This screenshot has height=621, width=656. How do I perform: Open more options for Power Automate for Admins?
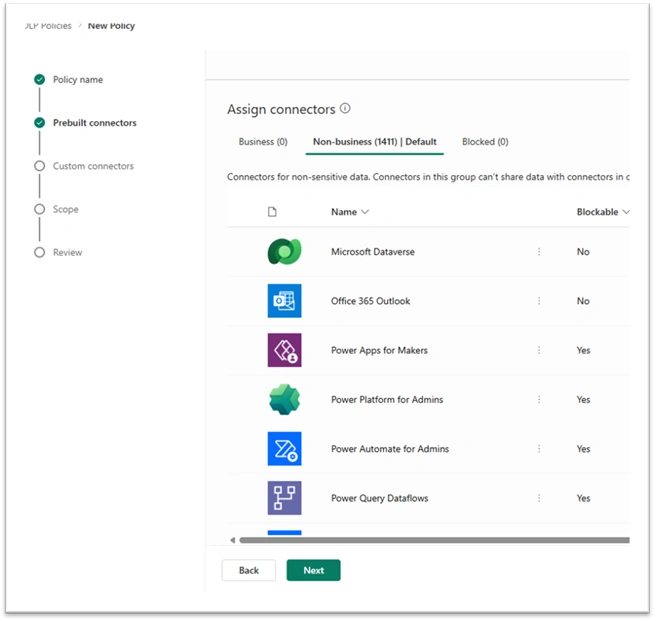coord(539,449)
